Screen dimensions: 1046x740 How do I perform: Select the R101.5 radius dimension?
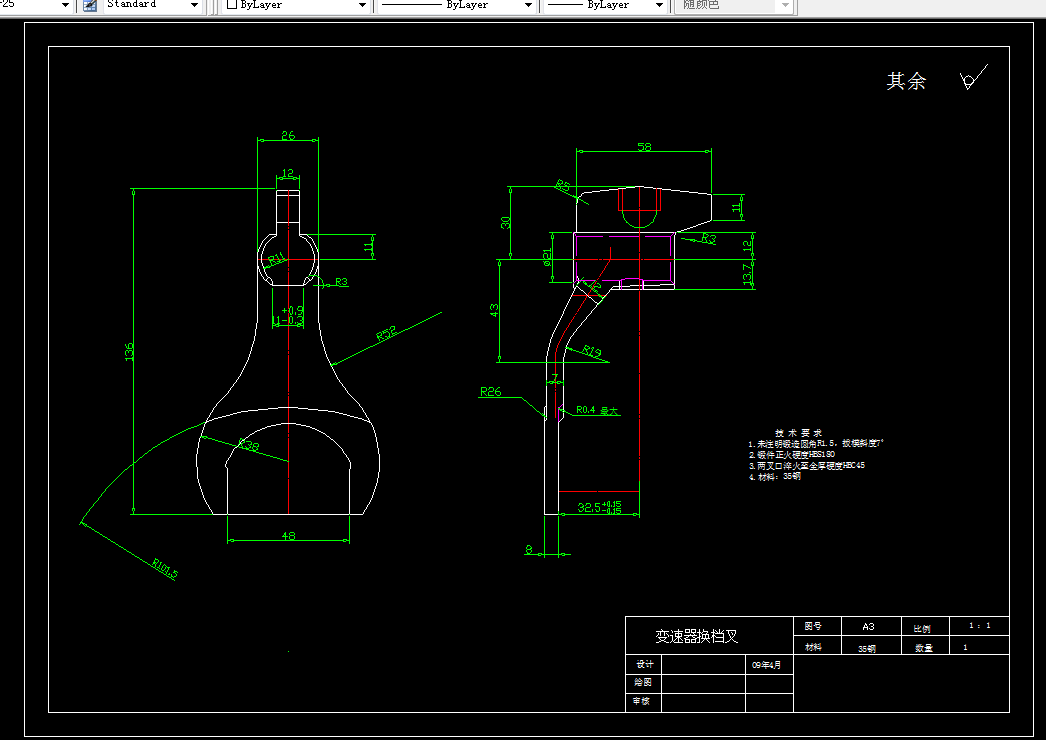[165, 569]
